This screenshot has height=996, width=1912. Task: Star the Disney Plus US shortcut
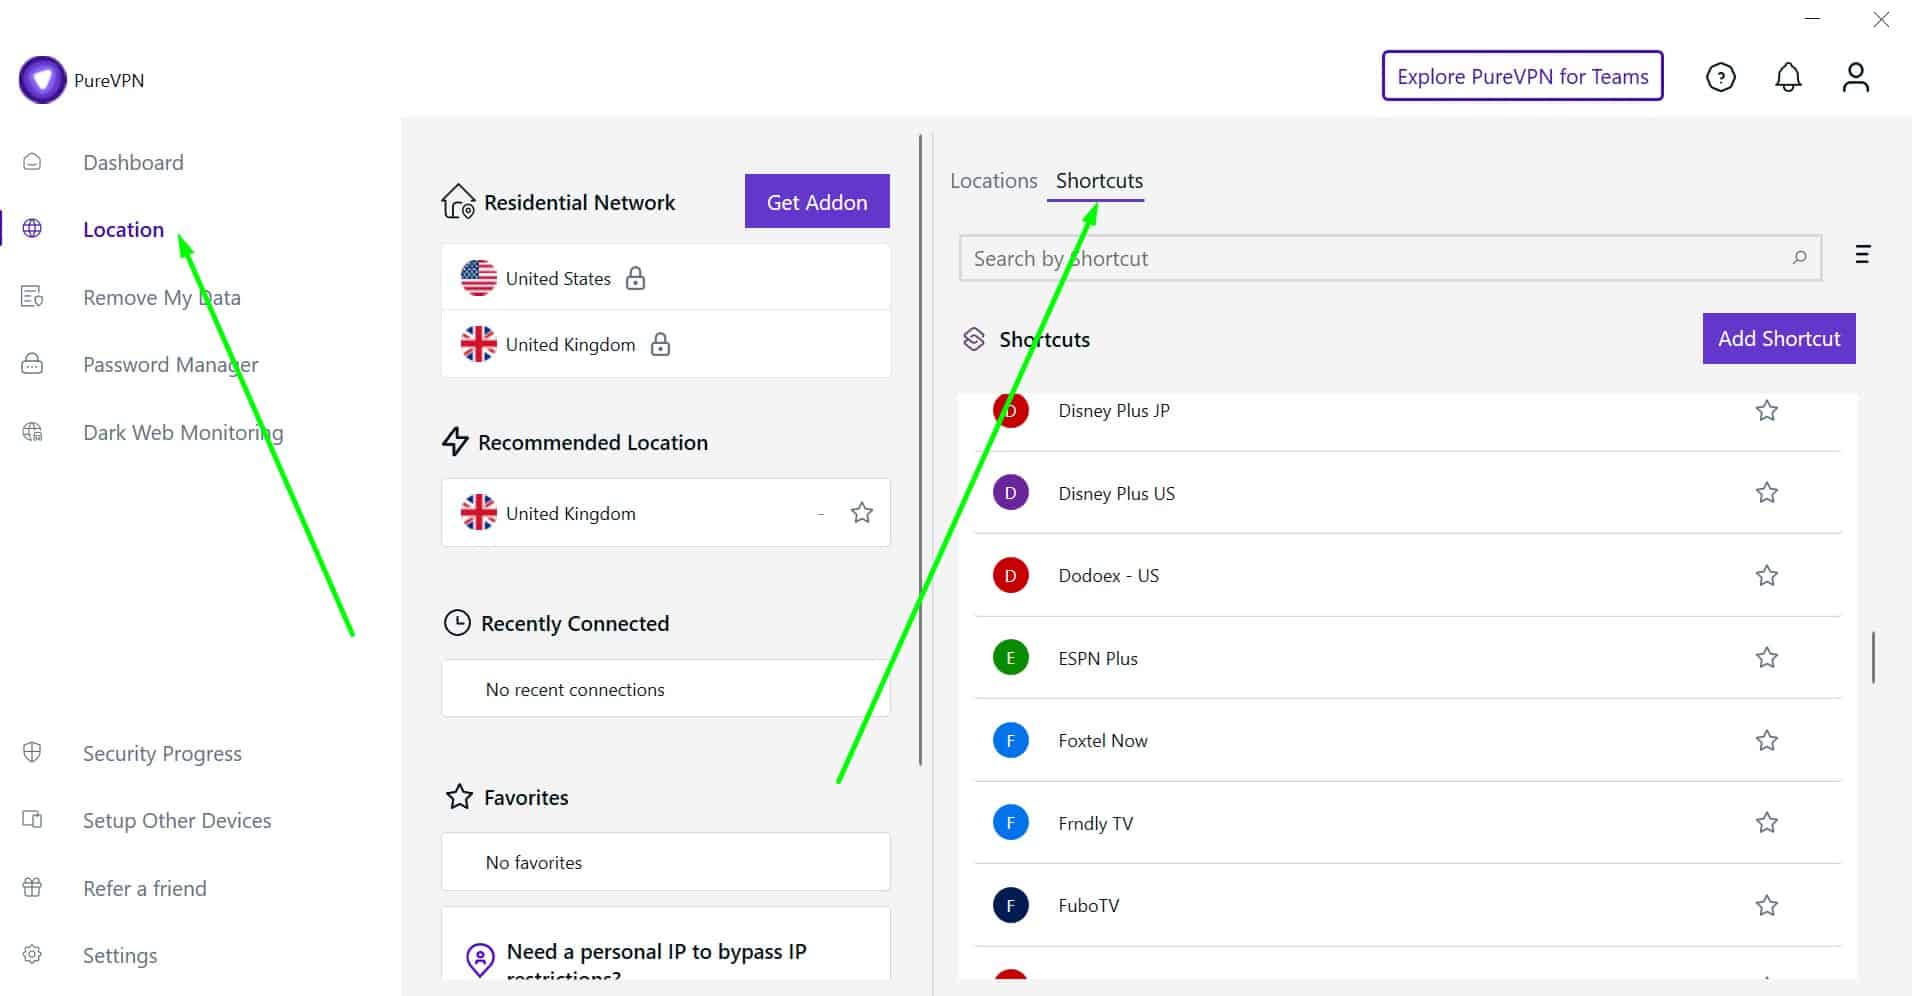coord(1767,492)
